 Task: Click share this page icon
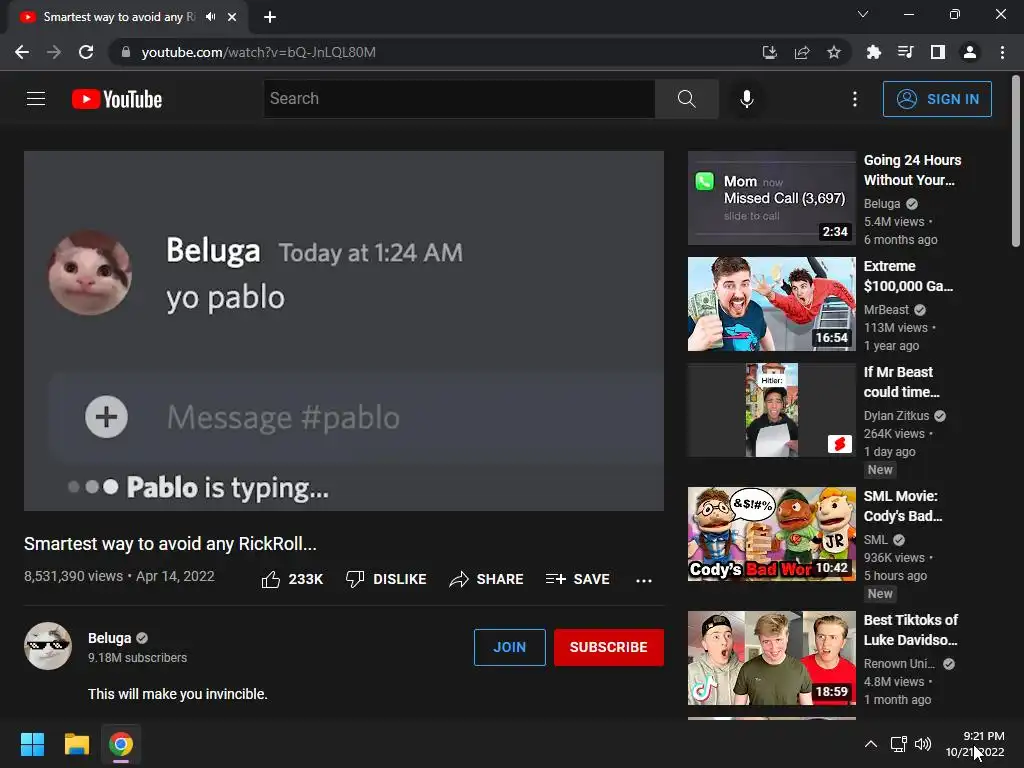point(801,52)
